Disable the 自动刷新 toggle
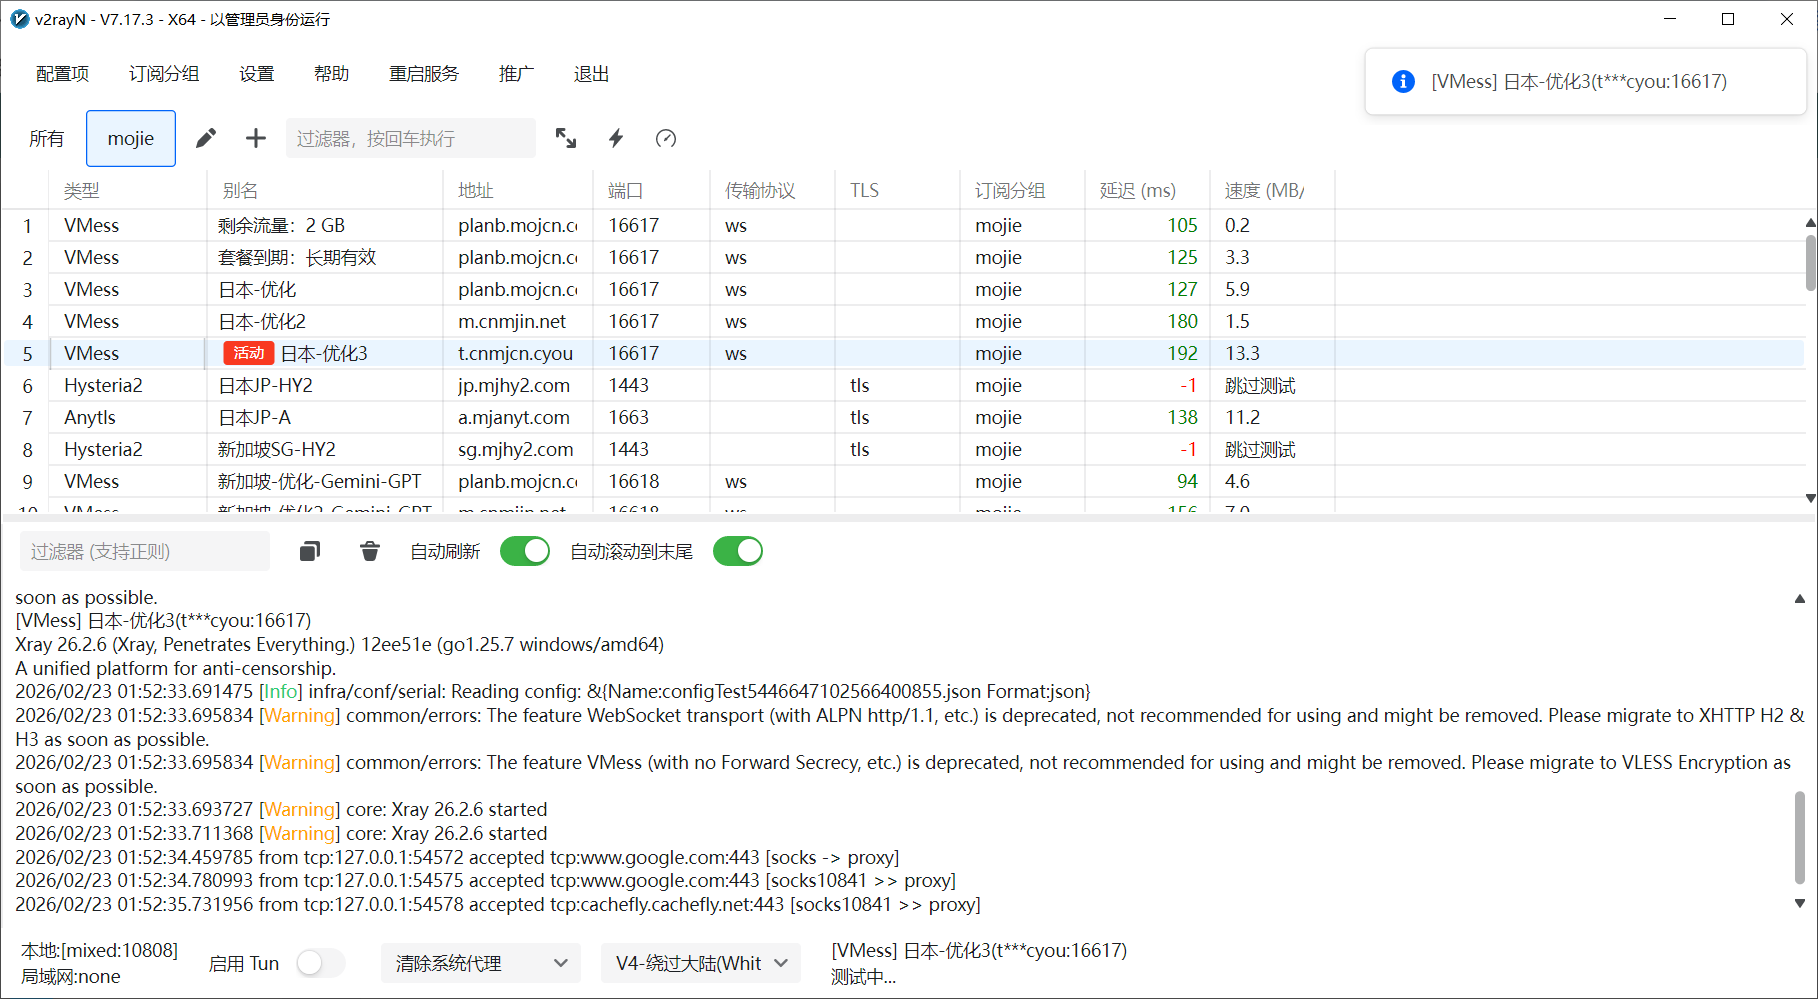 (525, 551)
